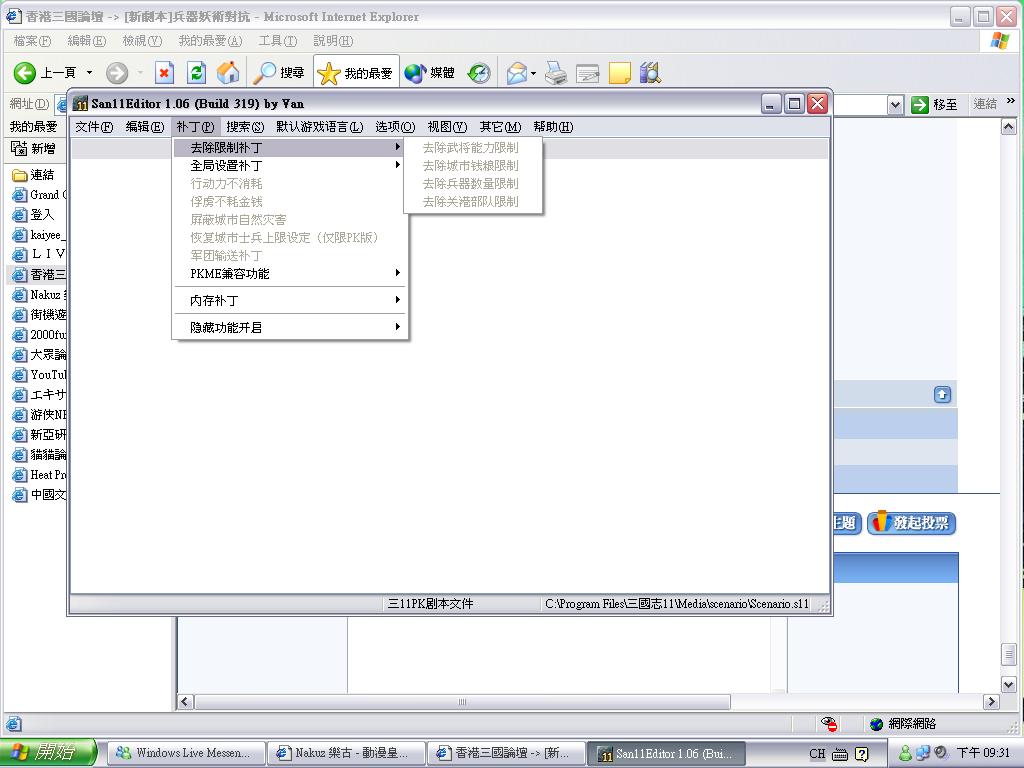The image size is (1024, 768).
Task: Click the yellow note icon in IE toolbar
Action: pyautogui.click(x=620, y=72)
